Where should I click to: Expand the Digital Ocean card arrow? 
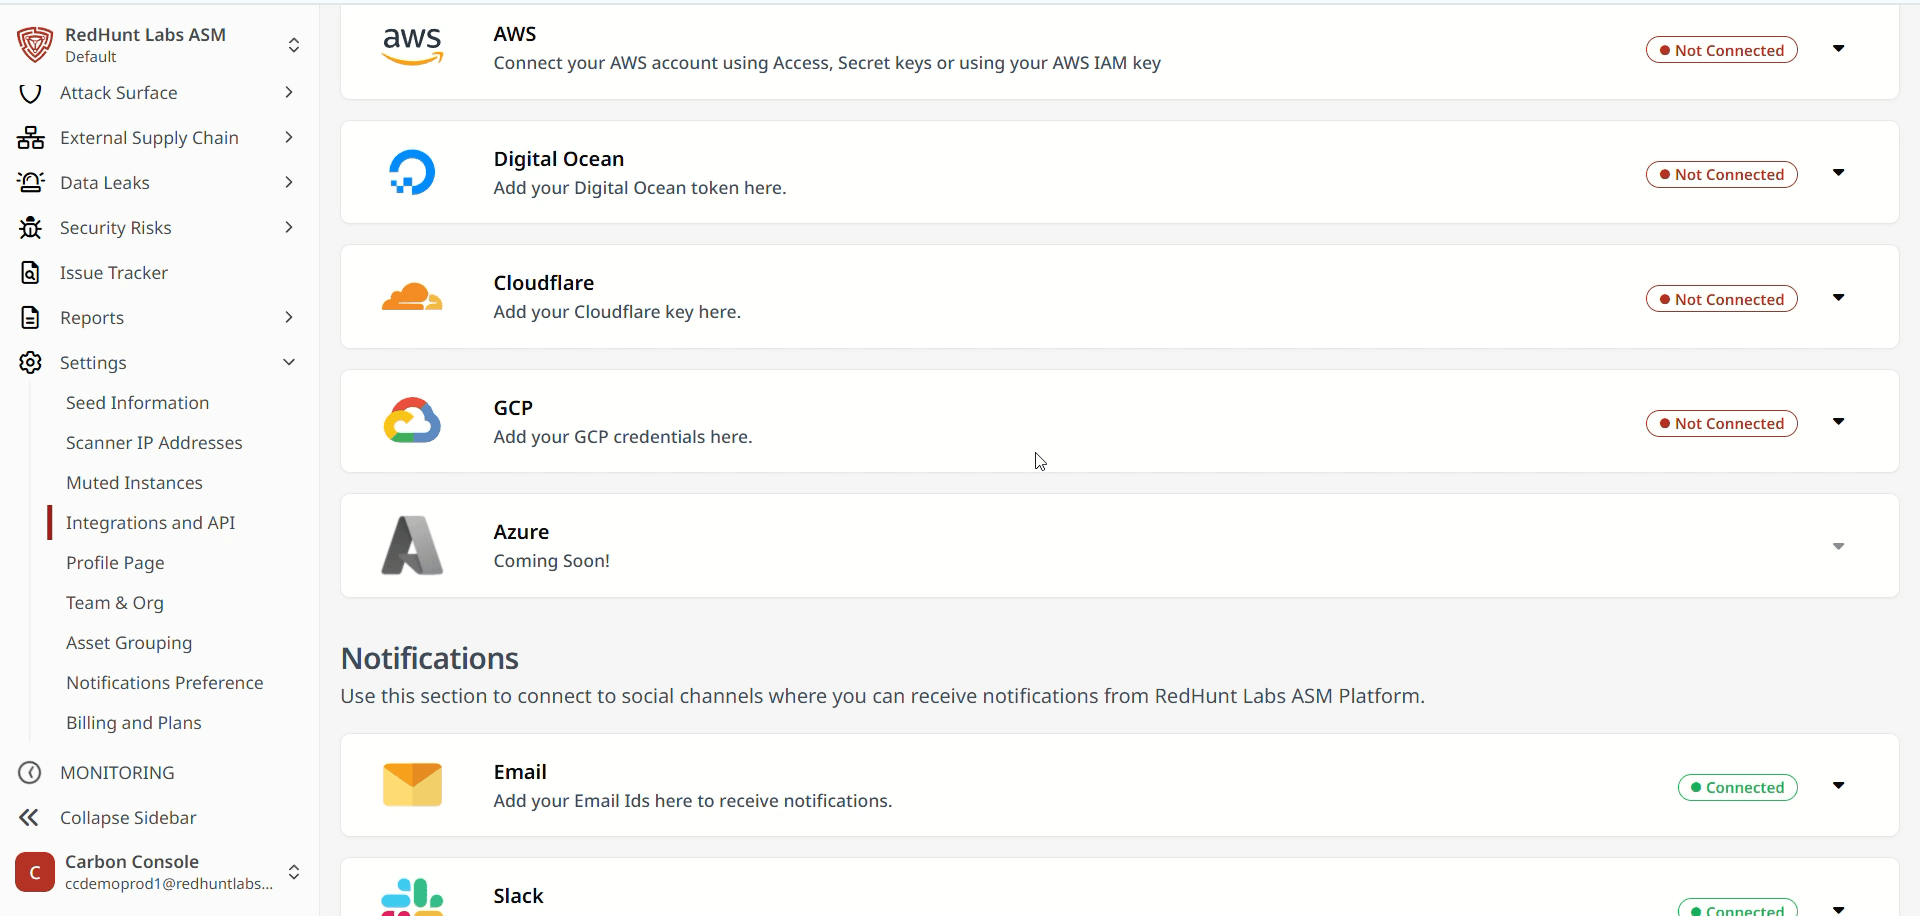click(x=1838, y=173)
